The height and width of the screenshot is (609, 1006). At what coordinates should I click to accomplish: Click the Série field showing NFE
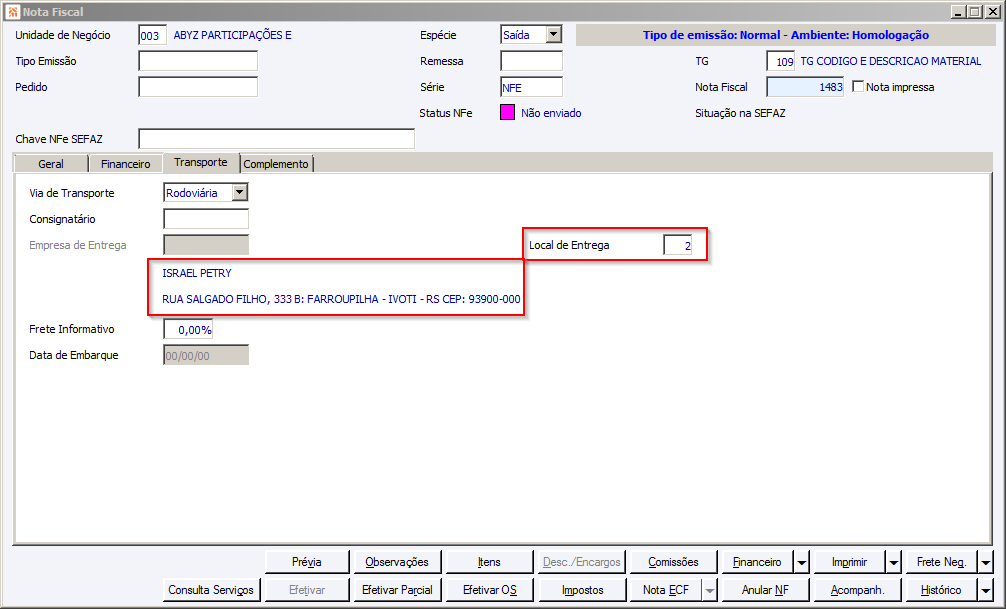(x=531, y=87)
